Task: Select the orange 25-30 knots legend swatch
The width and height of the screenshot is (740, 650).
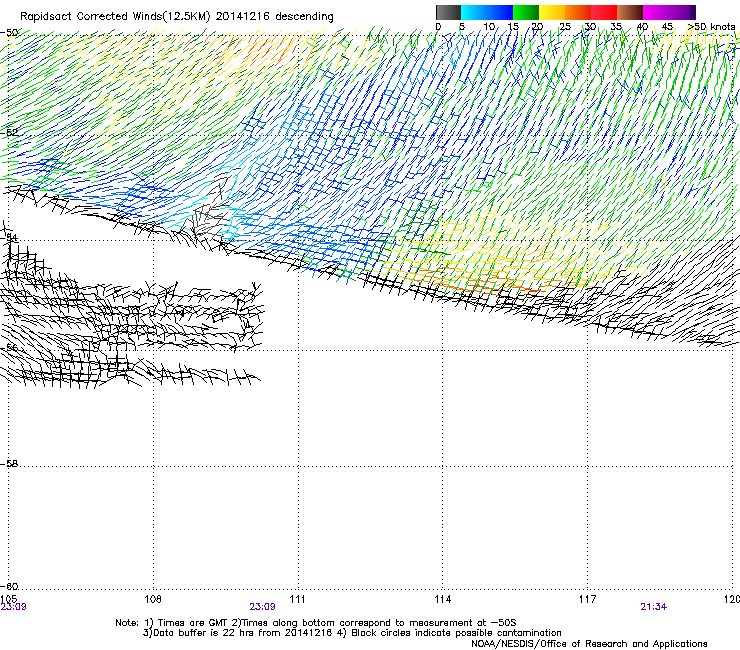Action: (578, 12)
